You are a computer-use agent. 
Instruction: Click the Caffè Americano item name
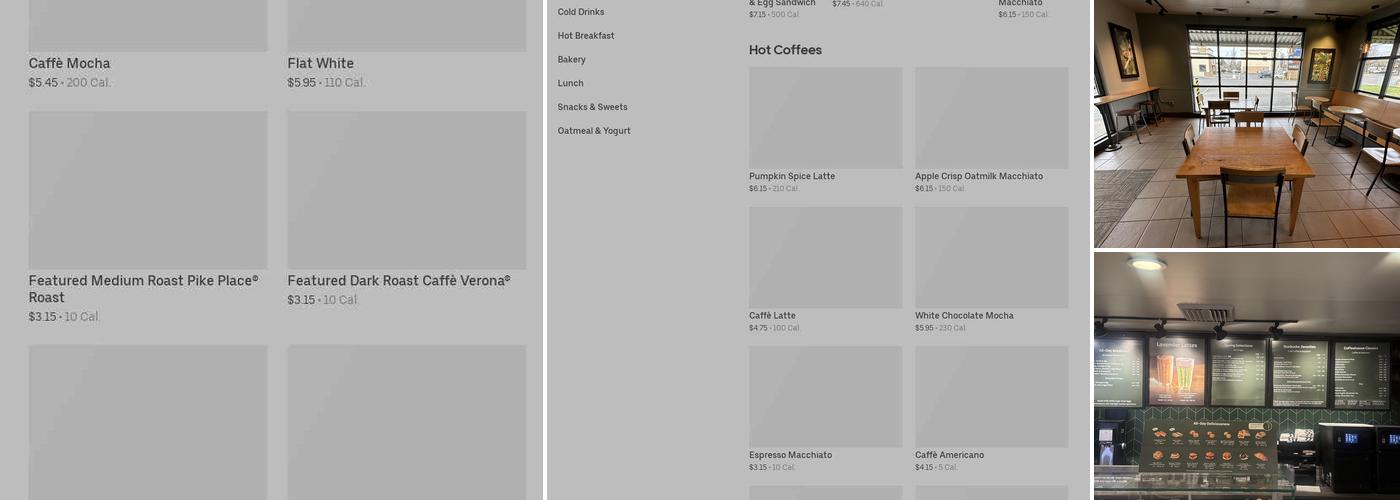[949, 455]
